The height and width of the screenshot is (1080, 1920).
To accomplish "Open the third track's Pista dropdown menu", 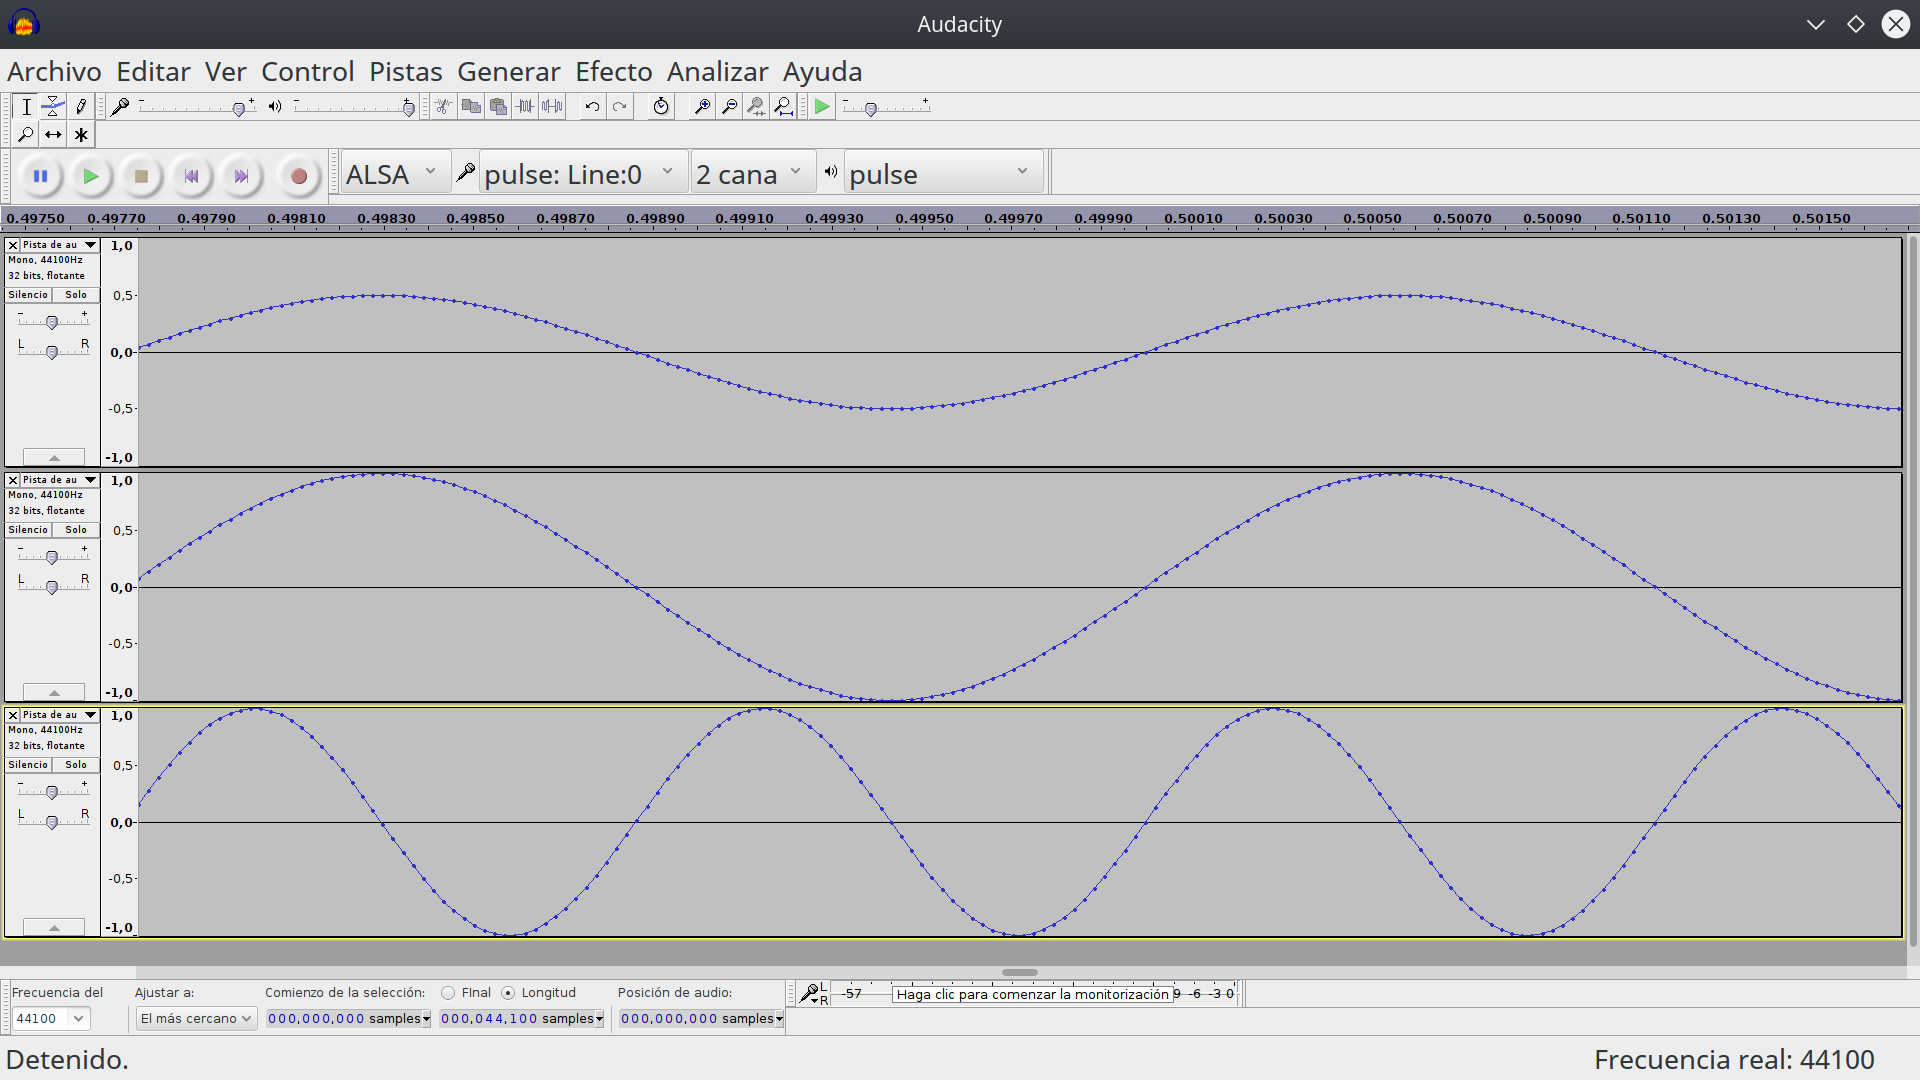I will (60, 715).
